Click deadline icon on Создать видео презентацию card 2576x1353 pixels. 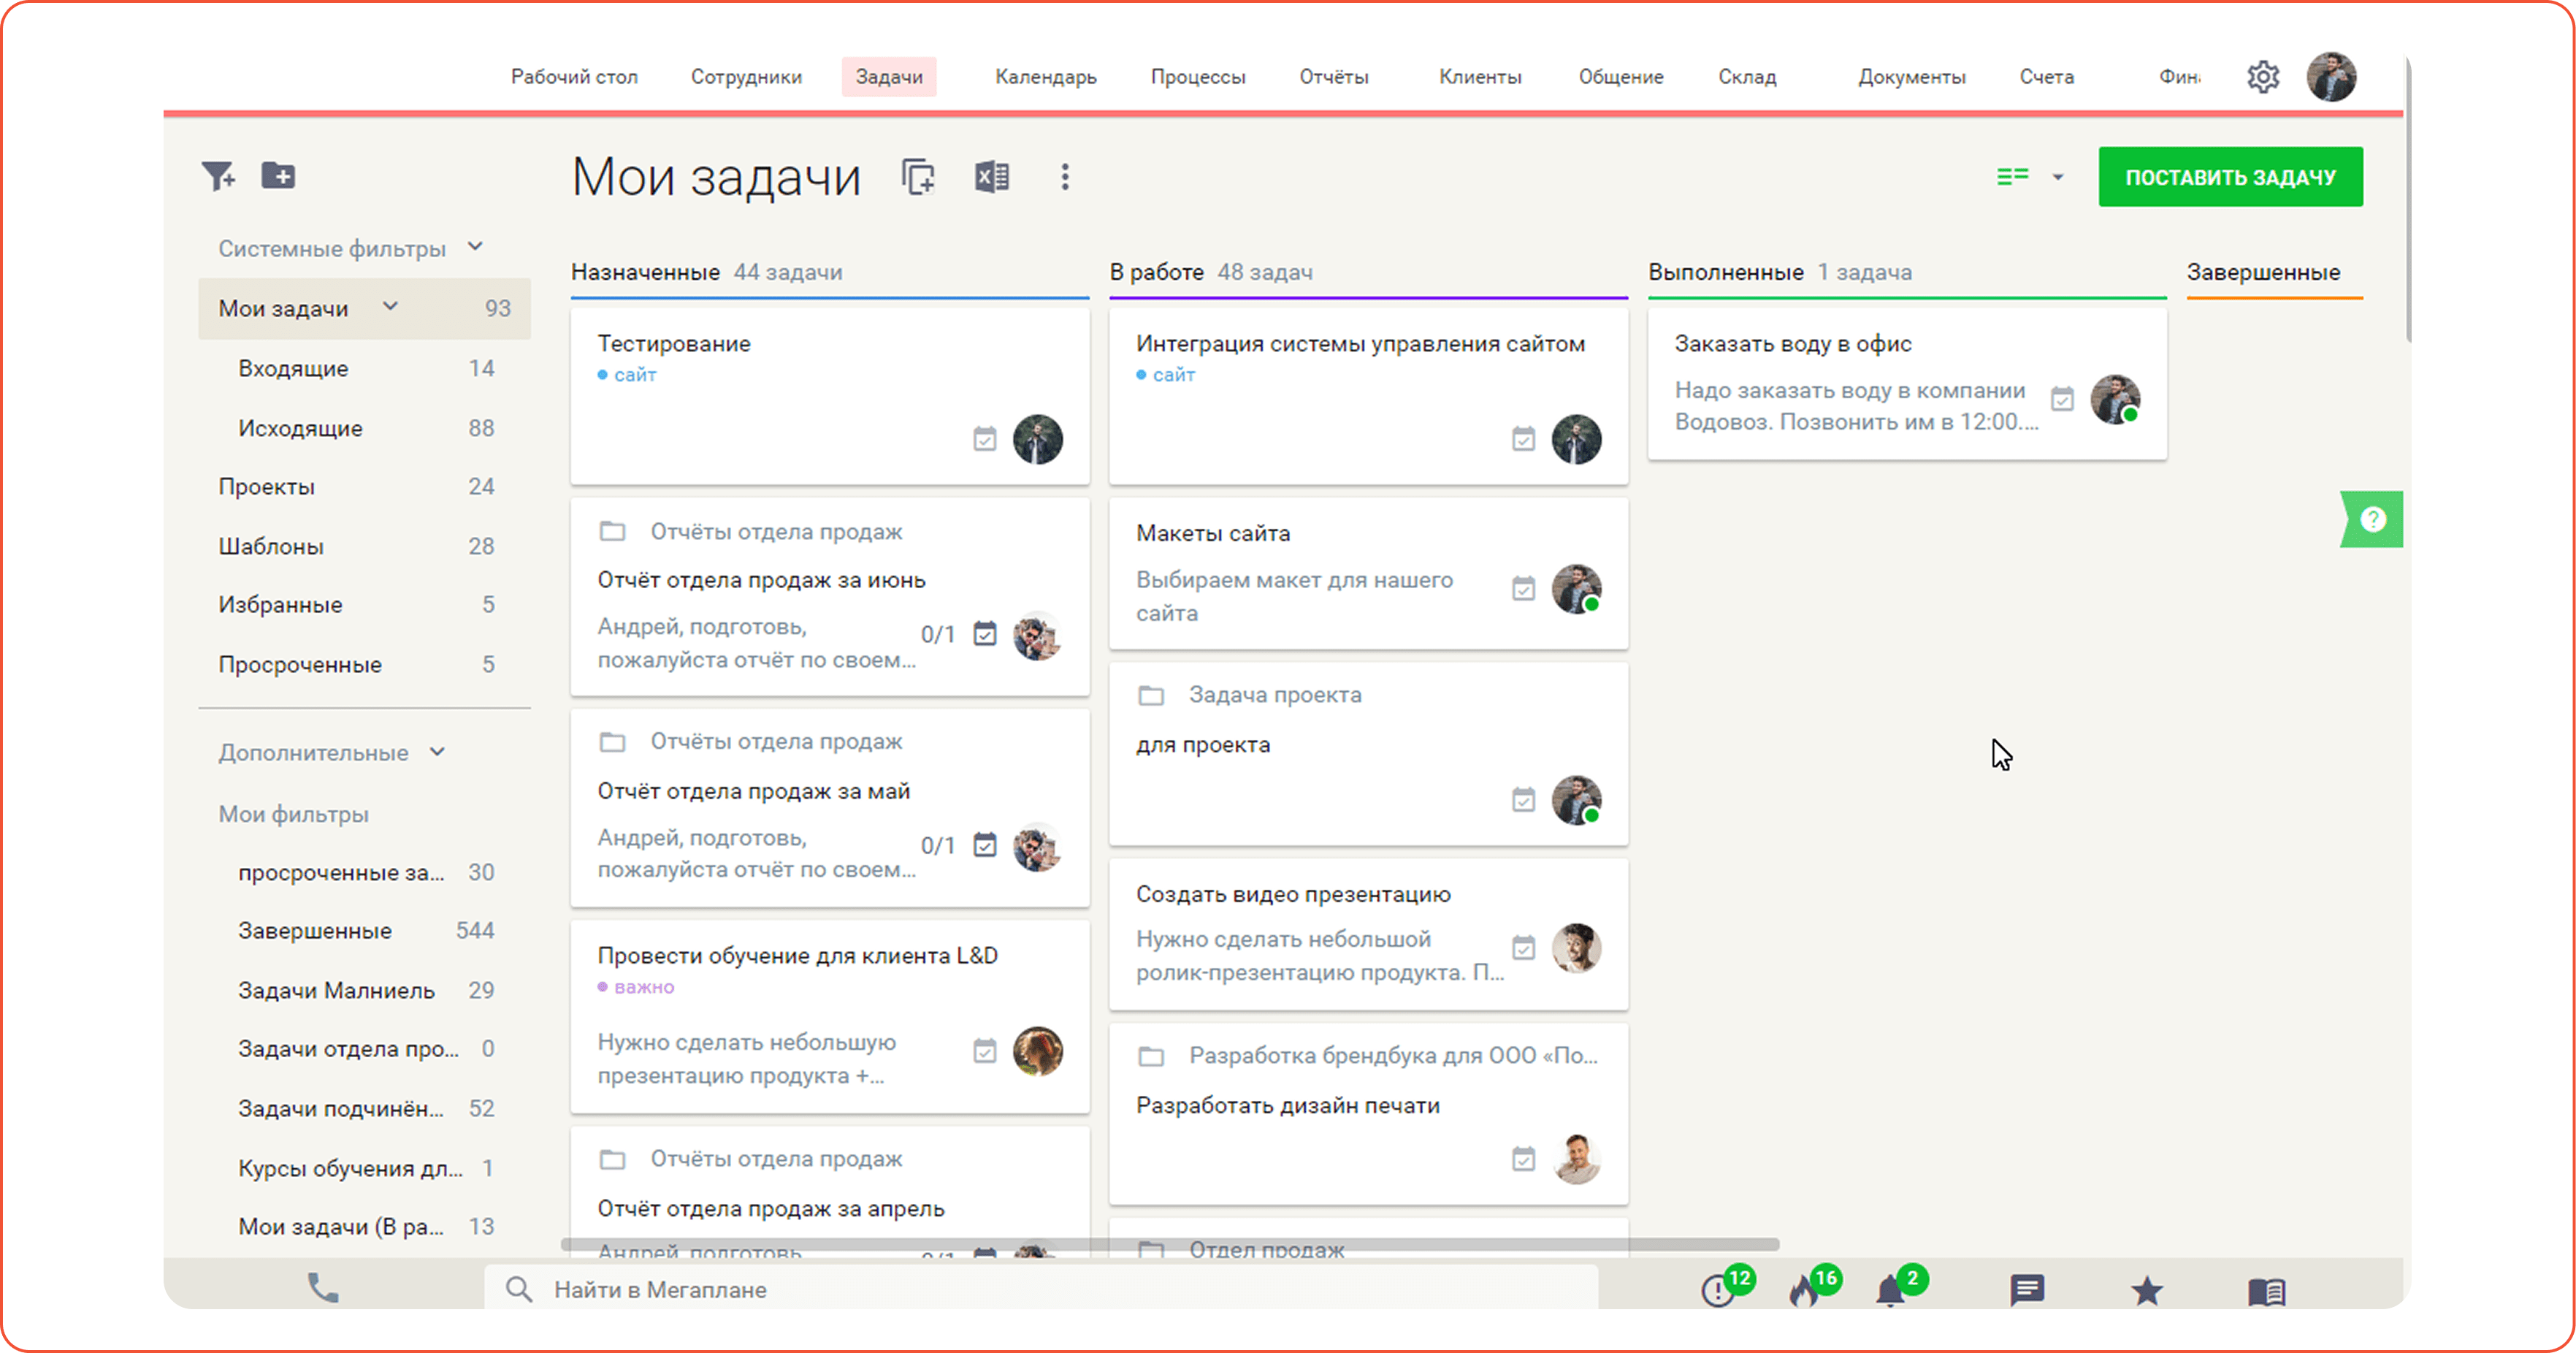click(x=1523, y=948)
